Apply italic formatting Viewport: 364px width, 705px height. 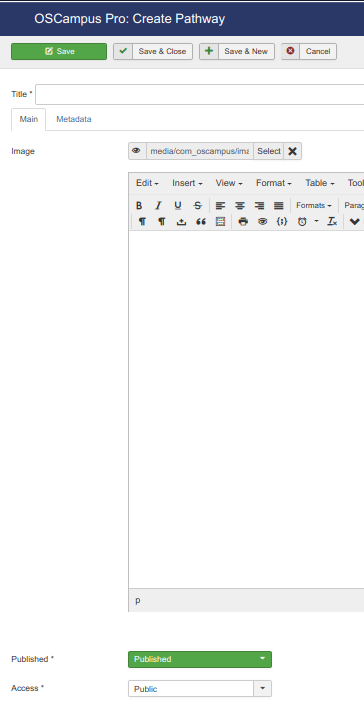[158, 205]
